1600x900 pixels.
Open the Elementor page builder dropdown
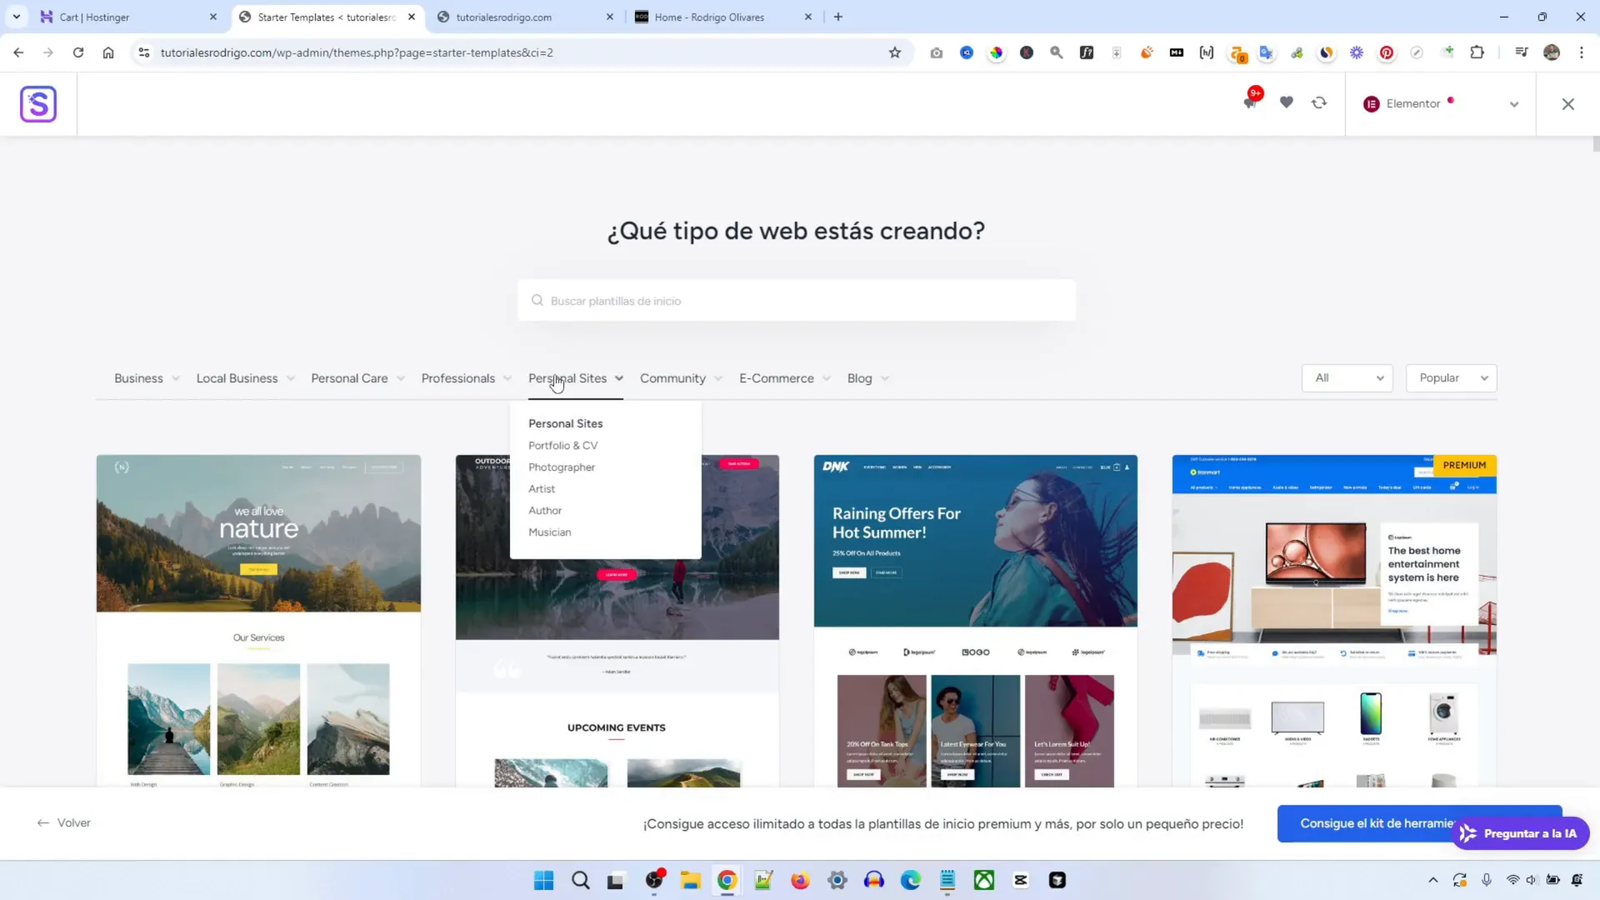(1440, 104)
